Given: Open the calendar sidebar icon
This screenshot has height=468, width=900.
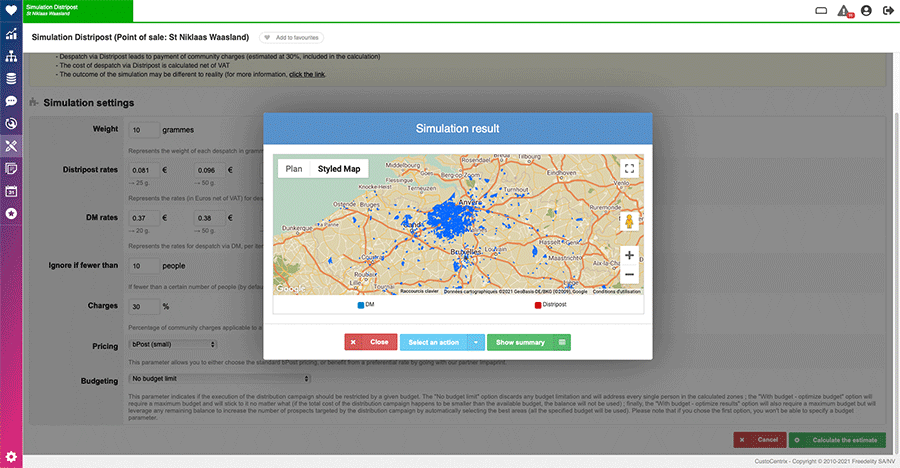Looking at the screenshot, I should point(11,191).
